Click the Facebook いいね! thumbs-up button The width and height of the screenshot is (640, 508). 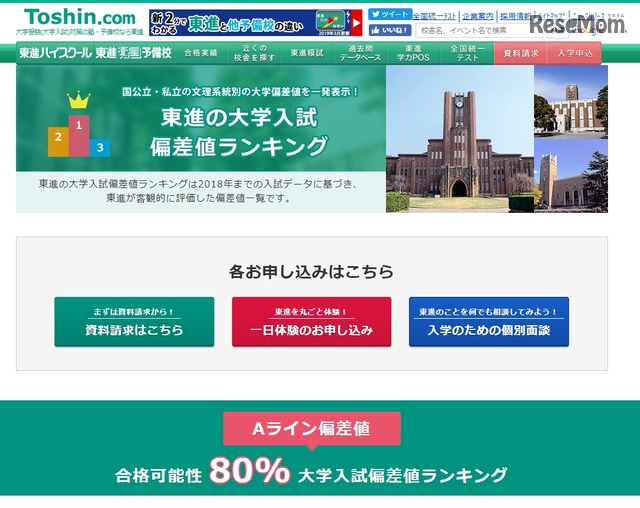tap(390, 30)
